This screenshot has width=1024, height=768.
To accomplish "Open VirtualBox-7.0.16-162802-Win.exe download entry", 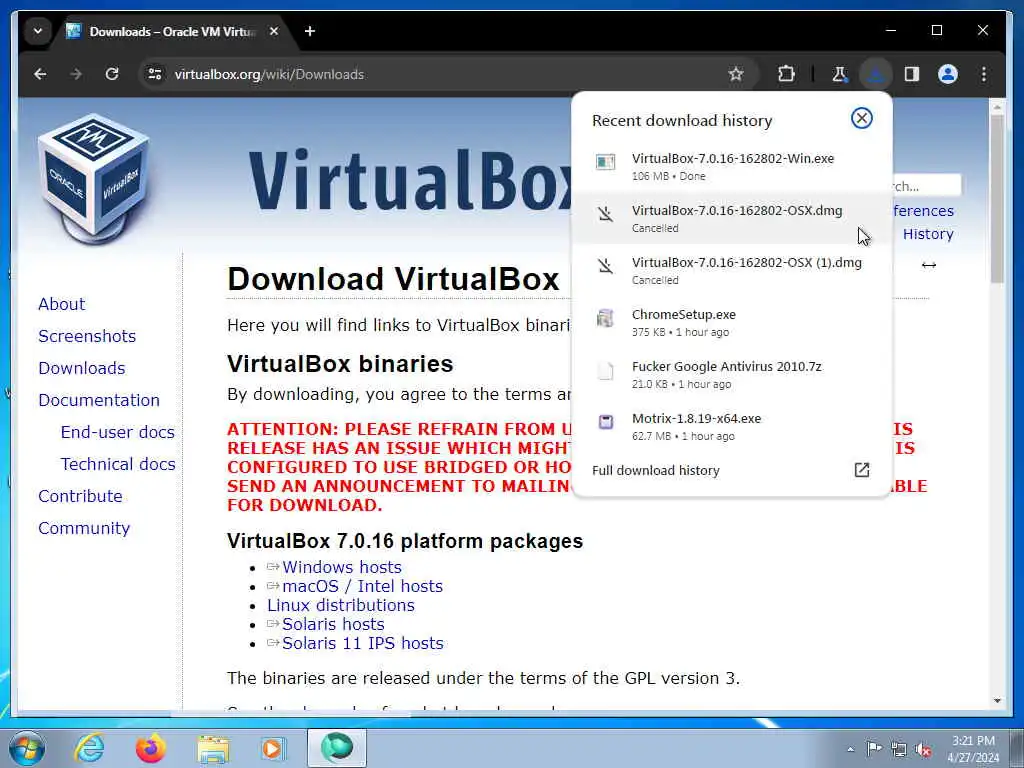I will (x=731, y=167).
